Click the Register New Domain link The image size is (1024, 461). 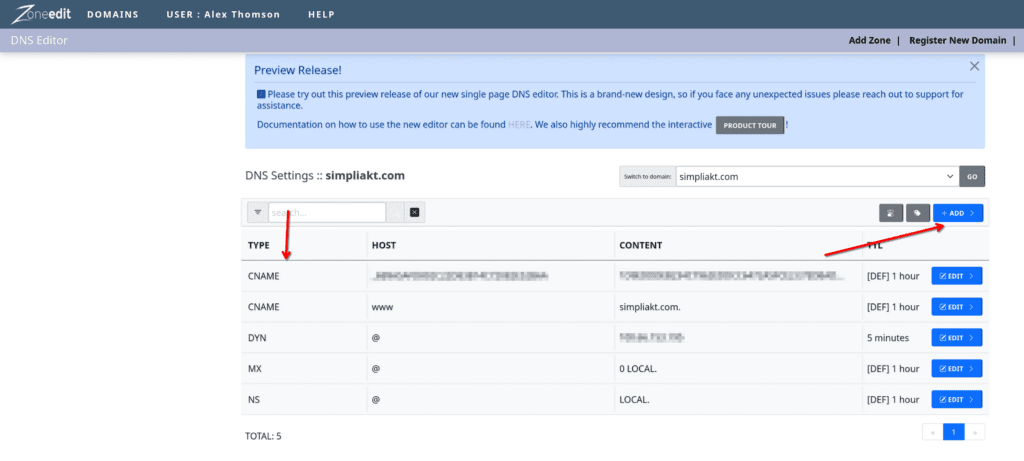[958, 40]
